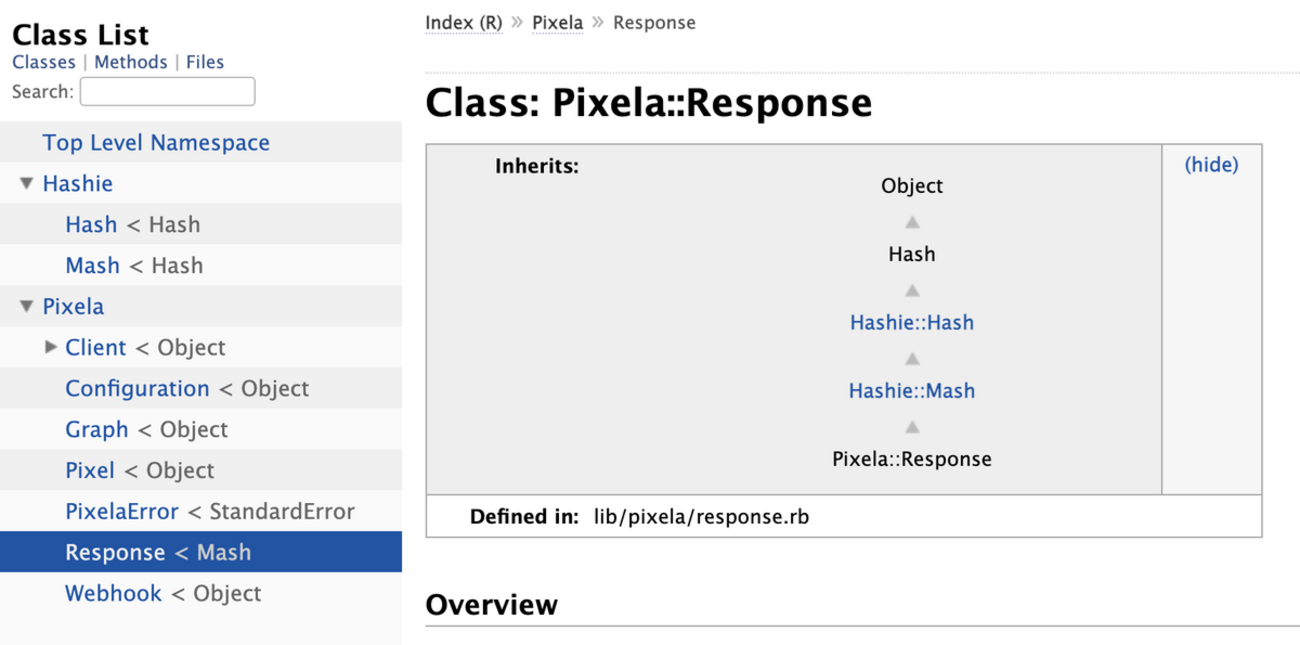Select the Pixel class in list
Screen dimensions: 1300x645
pyautogui.click(x=90, y=471)
